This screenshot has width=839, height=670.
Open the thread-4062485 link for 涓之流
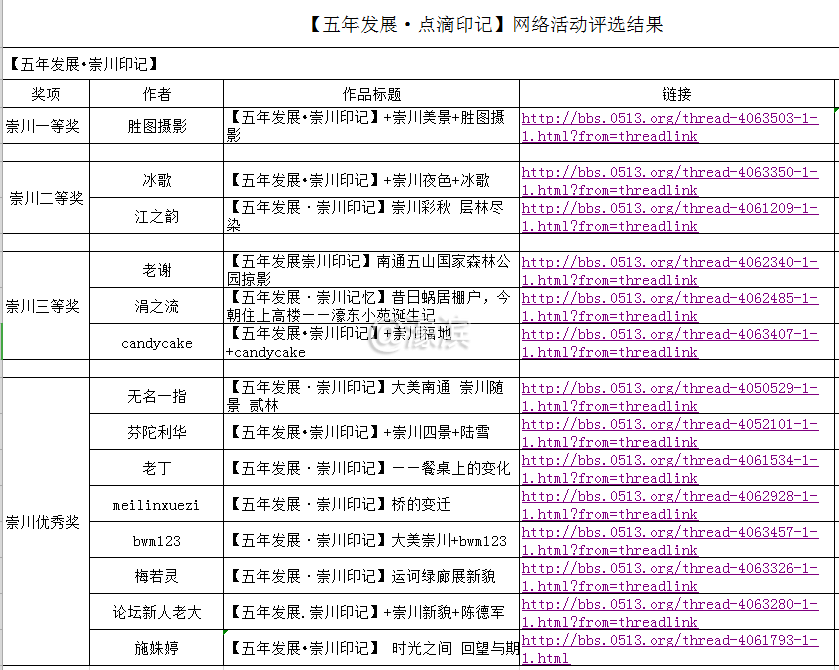[x=675, y=307]
